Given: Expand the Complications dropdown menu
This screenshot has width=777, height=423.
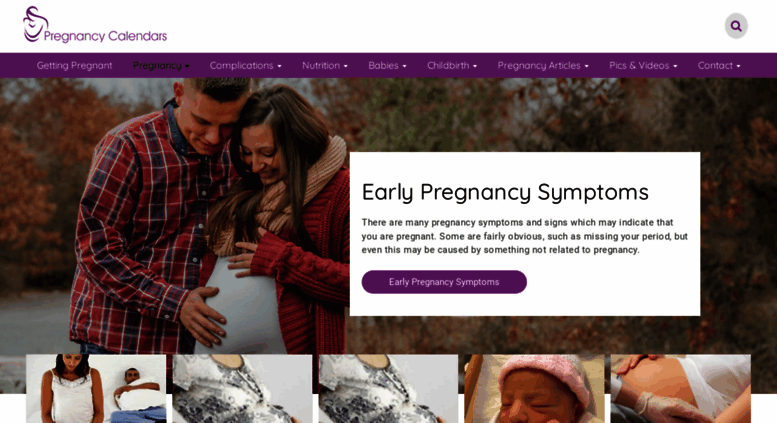Looking at the screenshot, I should click(x=245, y=65).
